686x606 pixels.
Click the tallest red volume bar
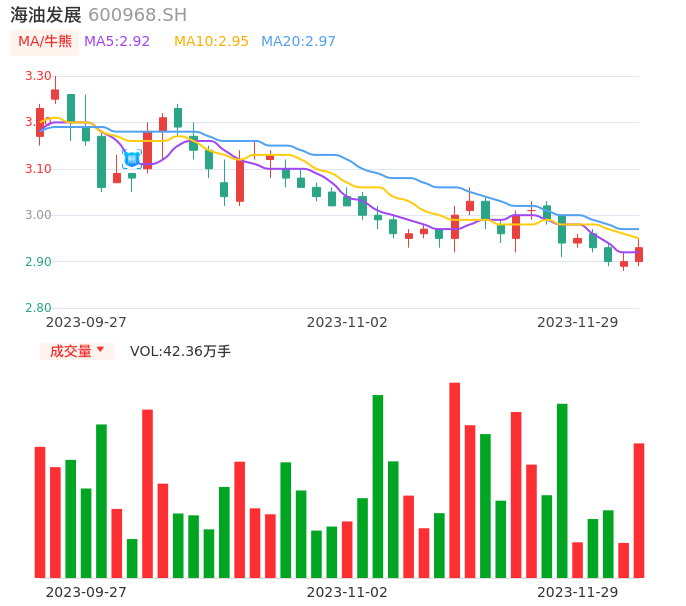pyautogui.click(x=455, y=480)
